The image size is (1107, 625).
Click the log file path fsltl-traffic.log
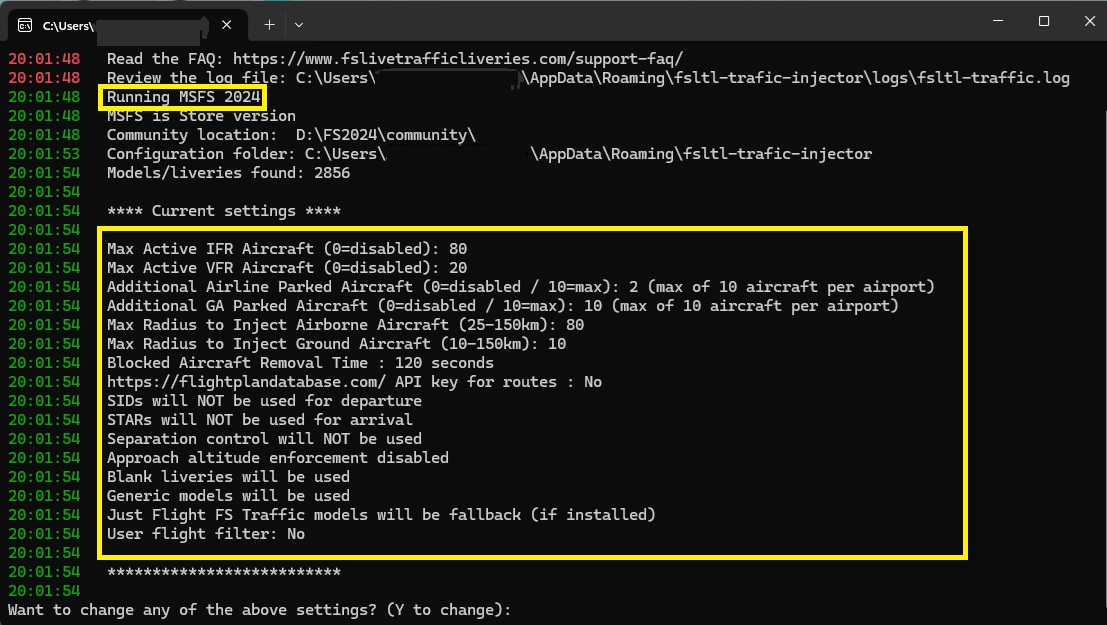coord(683,78)
